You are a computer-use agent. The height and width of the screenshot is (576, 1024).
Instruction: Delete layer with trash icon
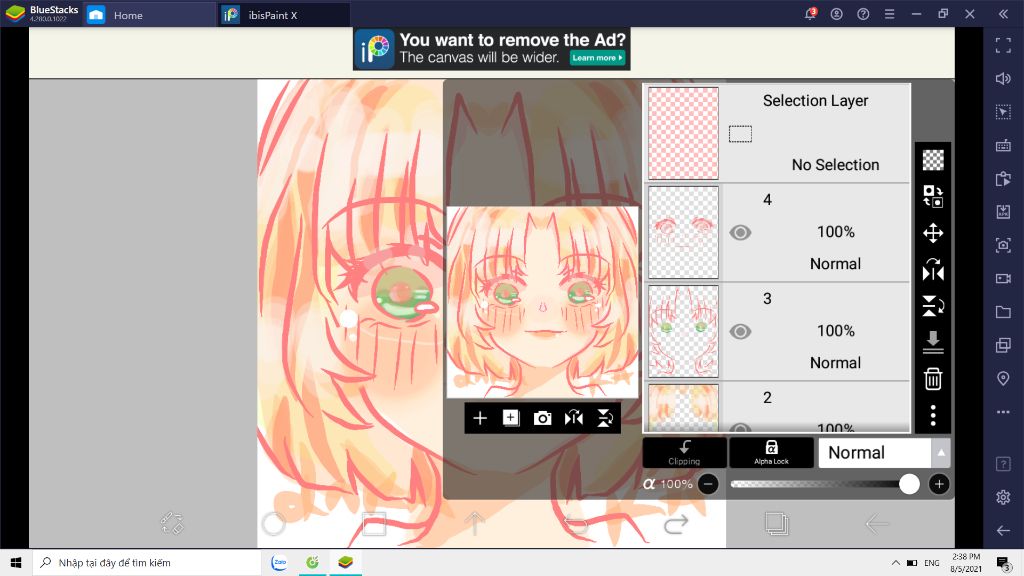933,379
